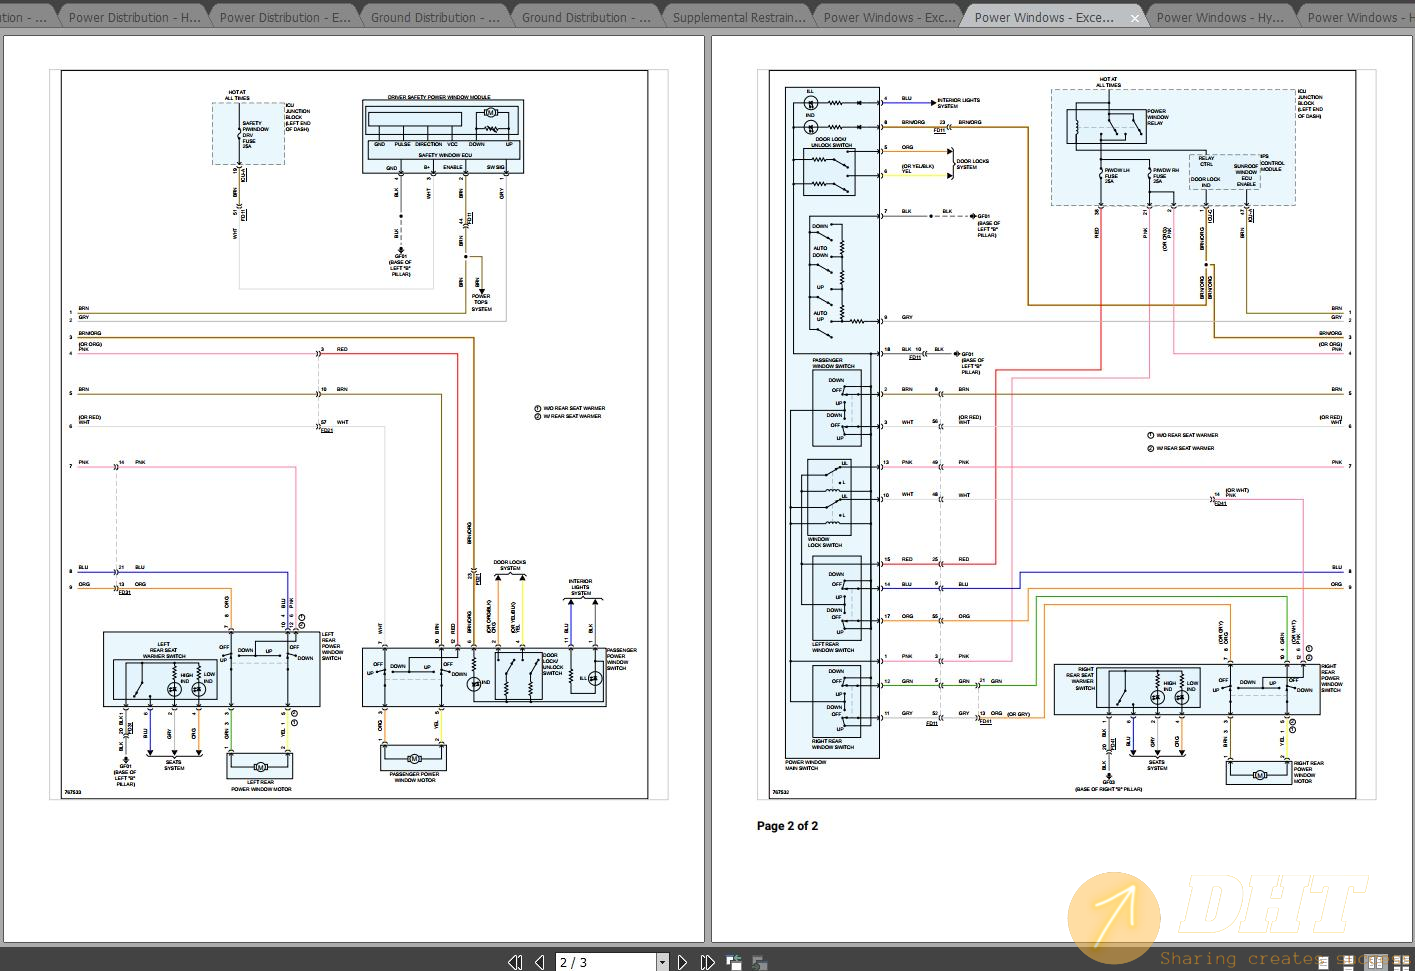This screenshot has width=1415, height=971.
Task: Click the Right Rear Power Window Motor symbol
Action: point(1260,774)
